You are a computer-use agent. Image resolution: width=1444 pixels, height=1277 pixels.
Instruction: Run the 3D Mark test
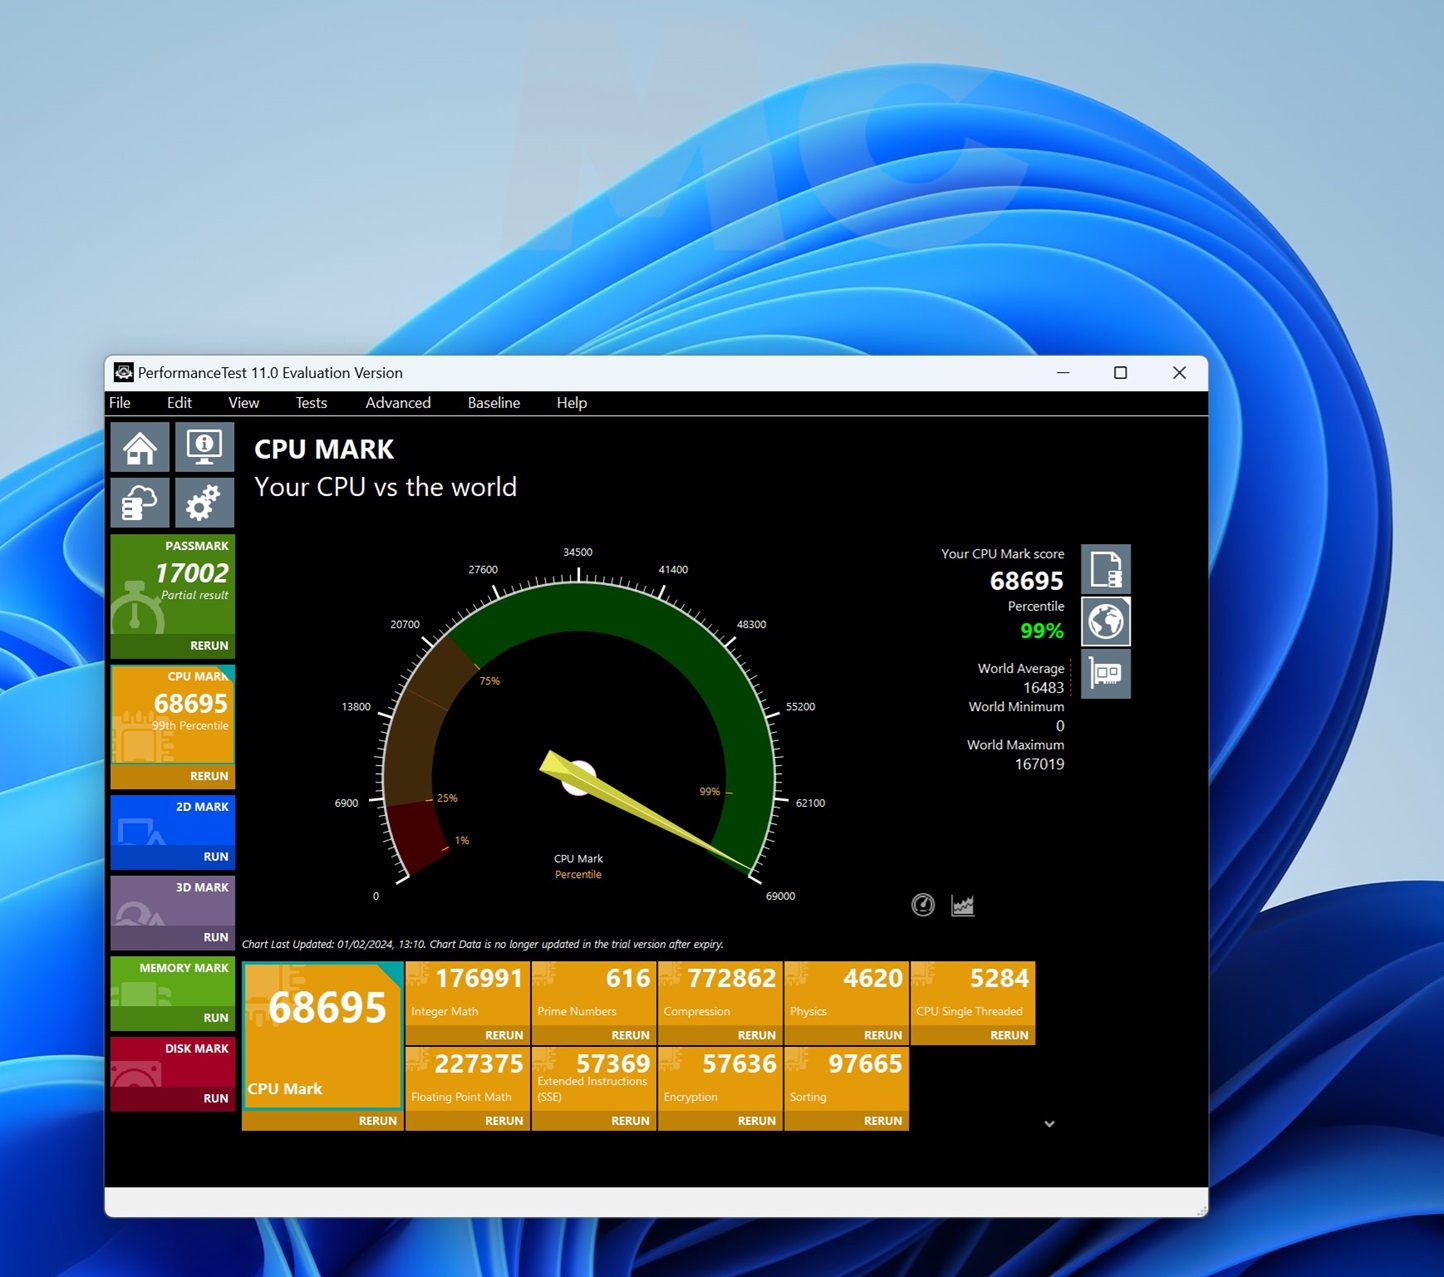(x=215, y=937)
